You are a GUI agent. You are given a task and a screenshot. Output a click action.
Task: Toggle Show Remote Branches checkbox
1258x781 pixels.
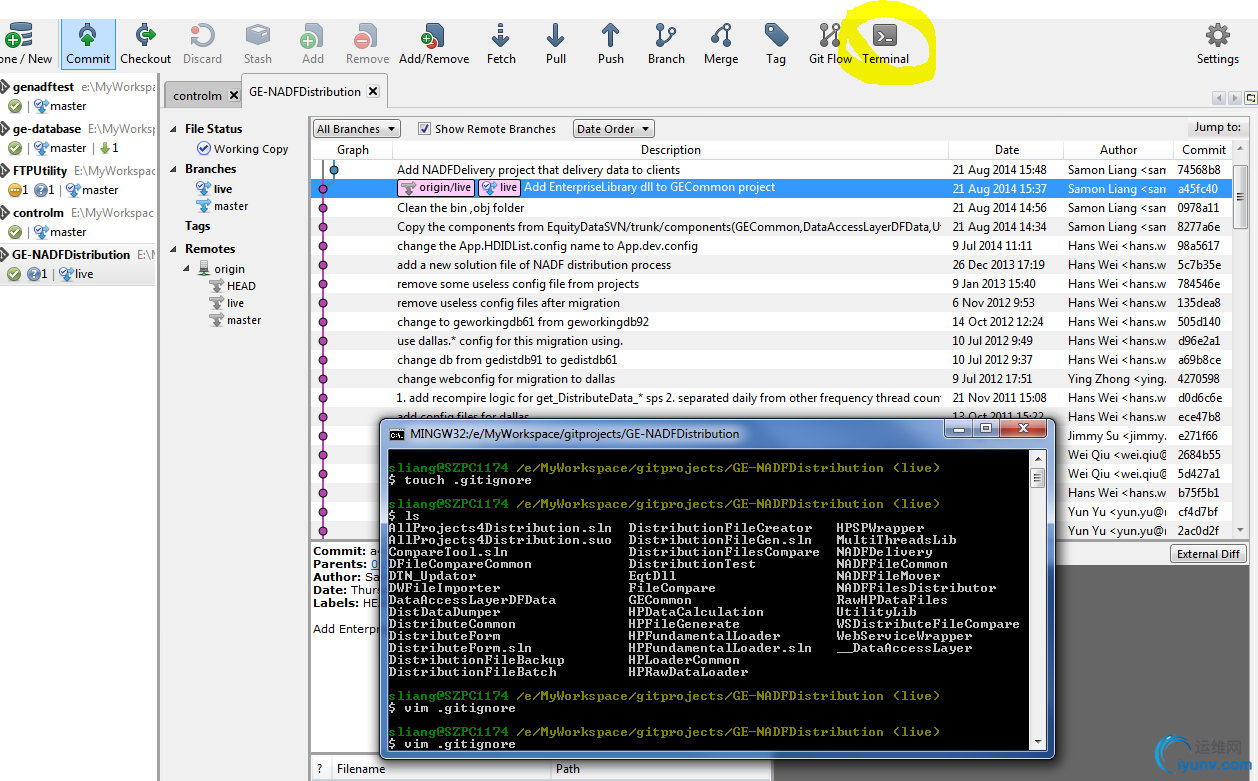click(424, 129)
